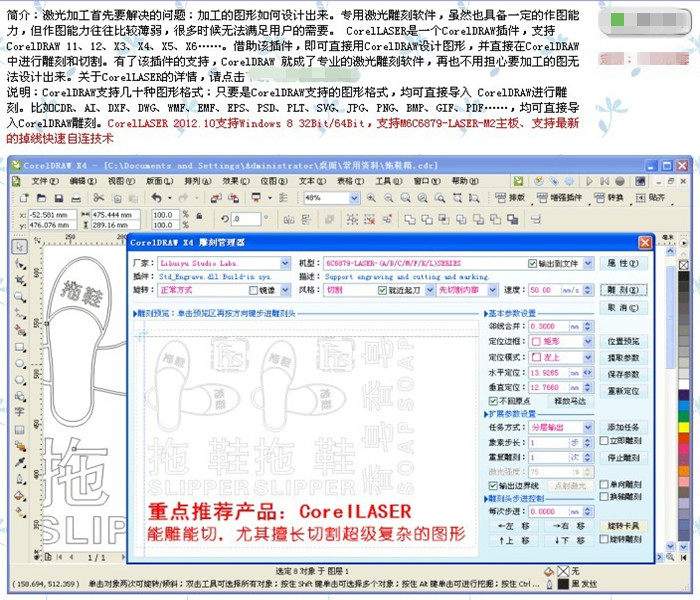Toggle the 就近起刀 checkbox
The height and width of the screenshot is (600, 700).
click(x=382, y=291)
